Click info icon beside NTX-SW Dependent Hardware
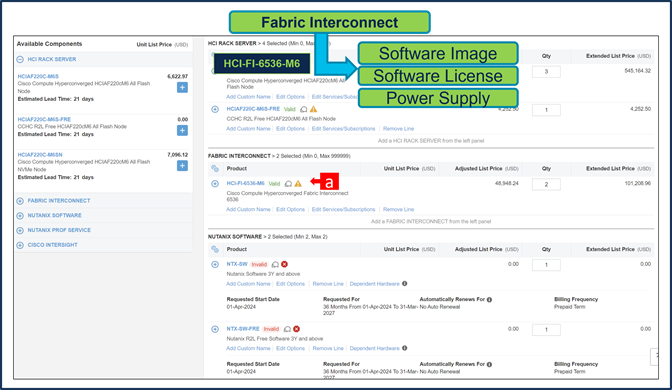 (x=405, y=284)
